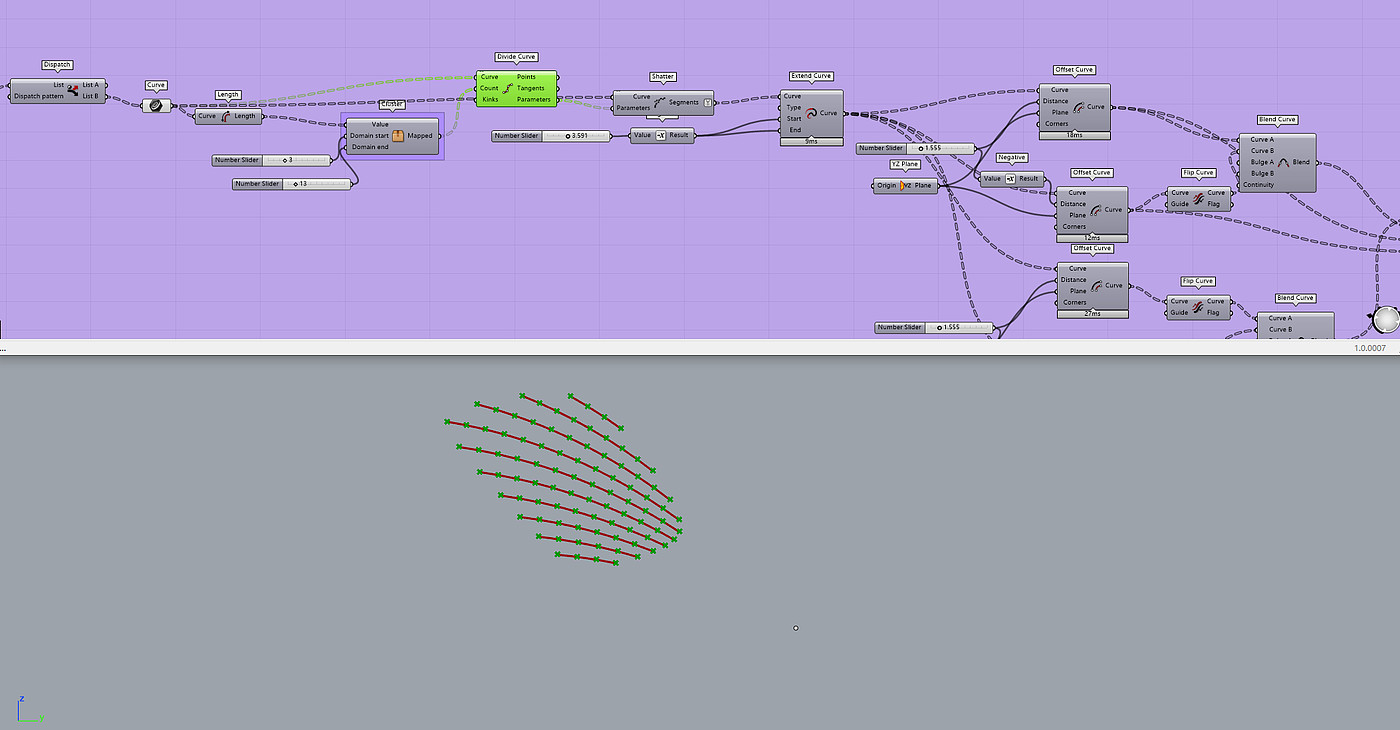Click the Segments output on Shatter

[684, 102]
